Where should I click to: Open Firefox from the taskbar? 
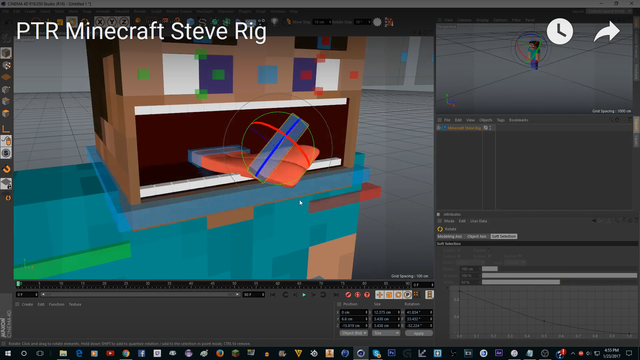pyautogui.click(x=220, y=353)
